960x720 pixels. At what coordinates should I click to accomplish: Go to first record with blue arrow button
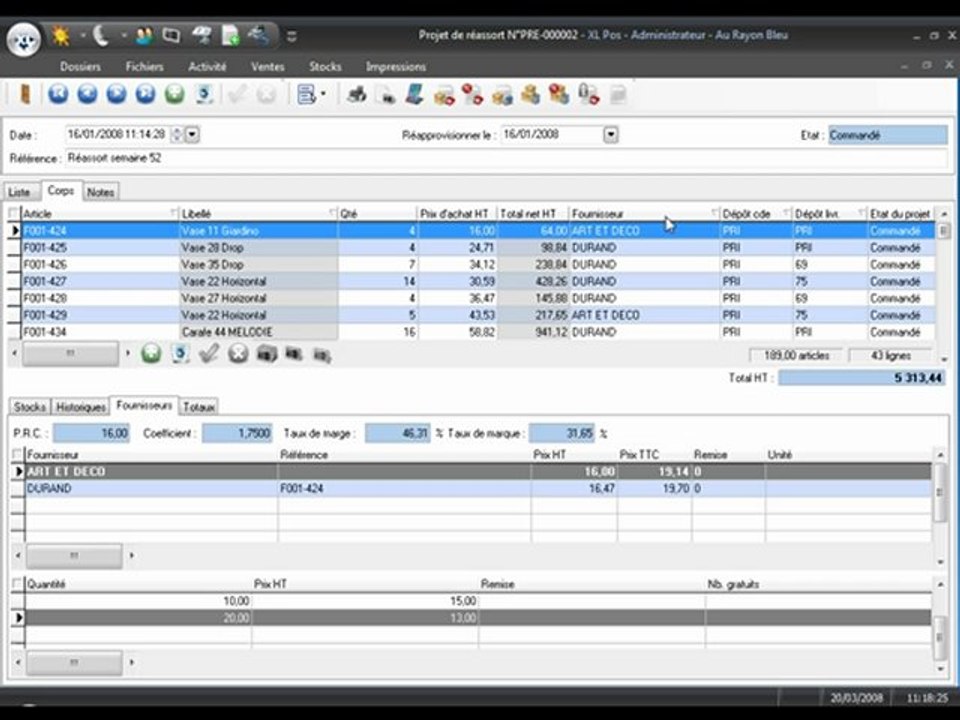(x=58, y=94)
